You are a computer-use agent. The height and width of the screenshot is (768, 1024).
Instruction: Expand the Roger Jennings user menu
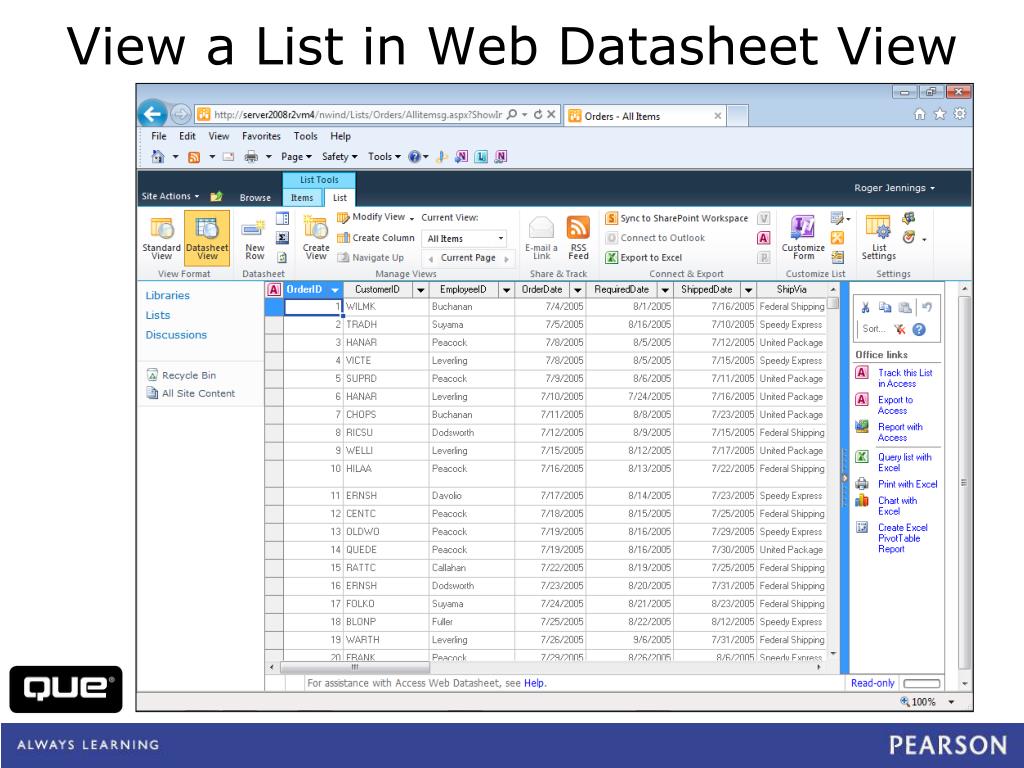tap(895, 188)
